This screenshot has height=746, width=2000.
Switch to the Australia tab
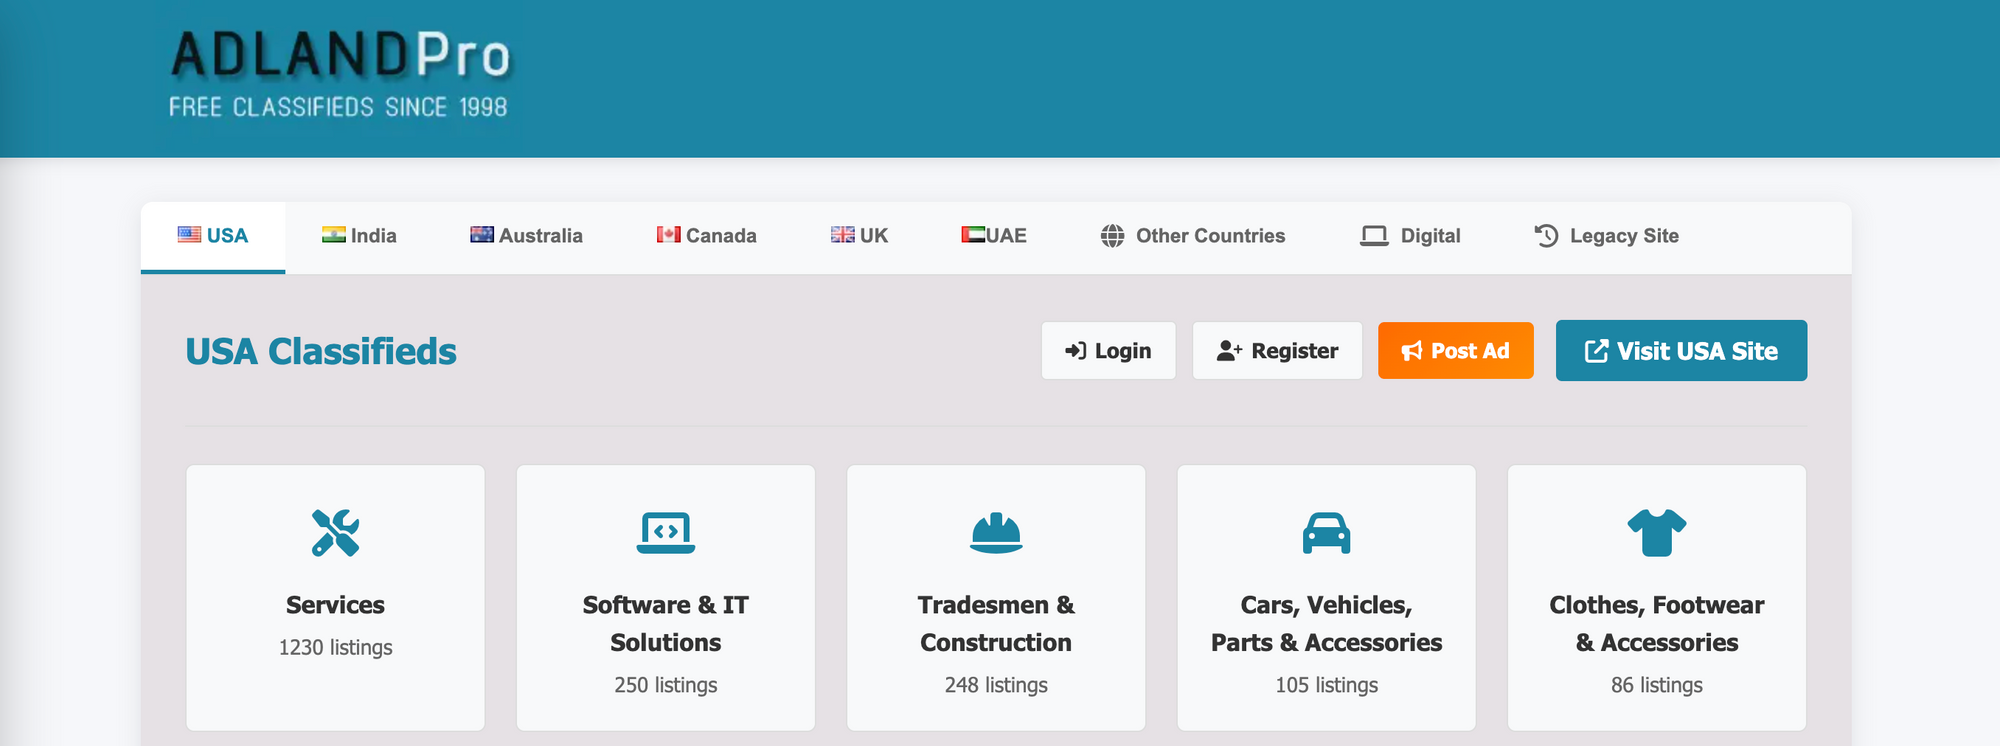click(526, 236)
